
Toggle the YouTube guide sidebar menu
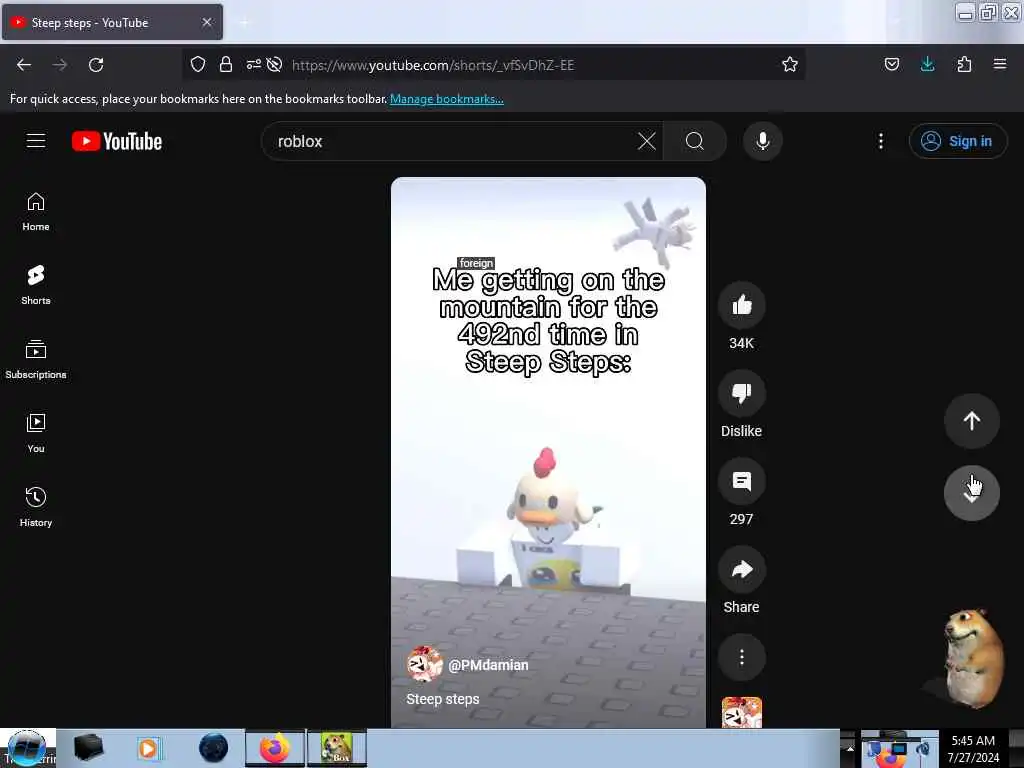tap(36, 141)
